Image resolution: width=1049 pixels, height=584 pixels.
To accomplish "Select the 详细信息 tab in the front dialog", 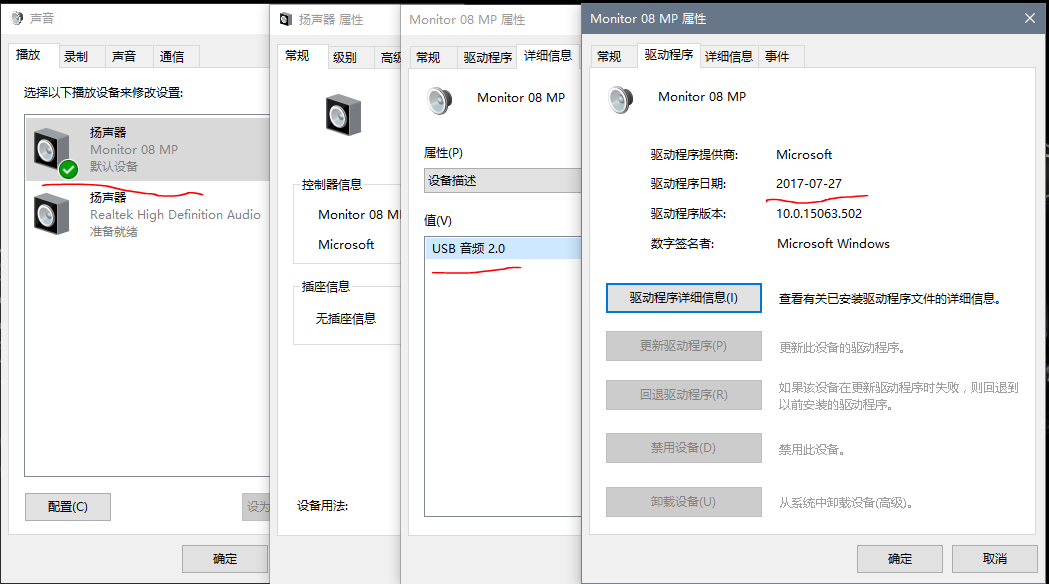I will point(728,57).
